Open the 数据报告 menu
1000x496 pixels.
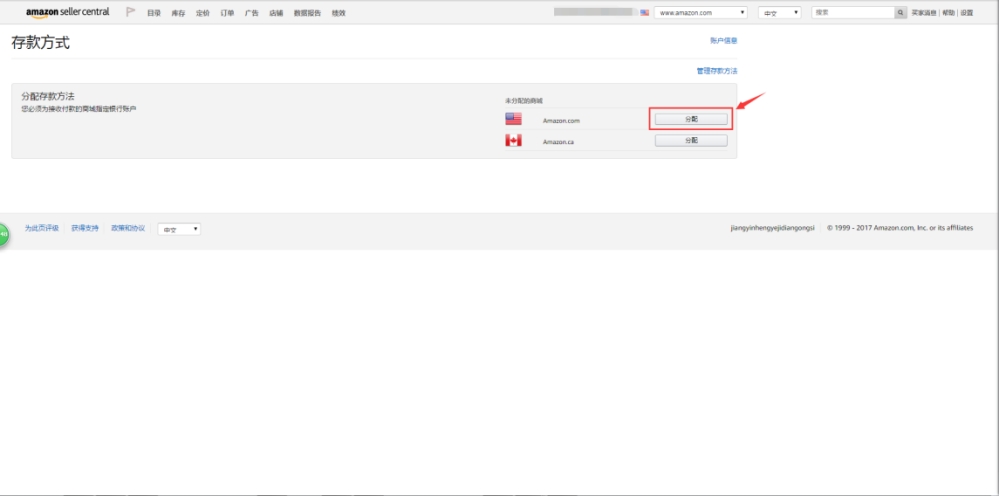(x=307, y=13)
